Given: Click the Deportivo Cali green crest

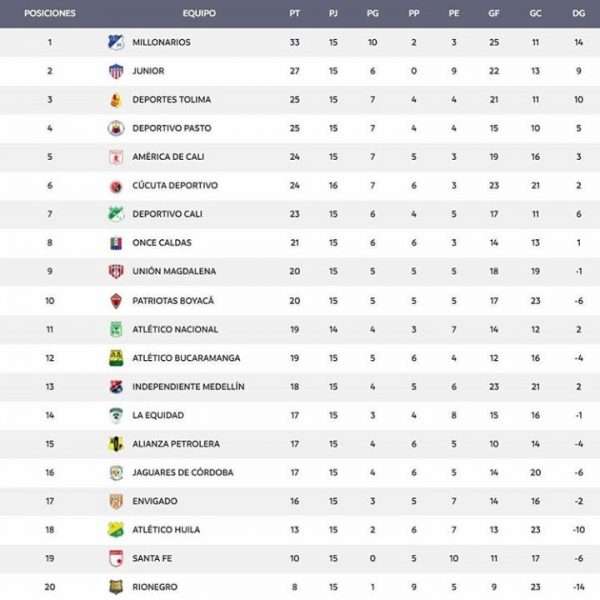Looking at the screenshot, I should (x=116, y=214).
